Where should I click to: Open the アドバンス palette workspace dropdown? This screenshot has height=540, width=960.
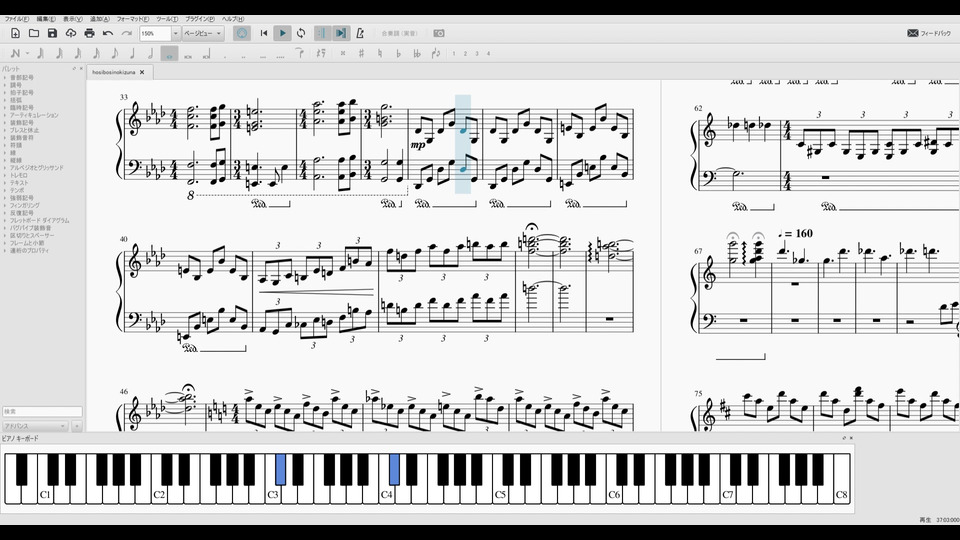pos(36,426)
